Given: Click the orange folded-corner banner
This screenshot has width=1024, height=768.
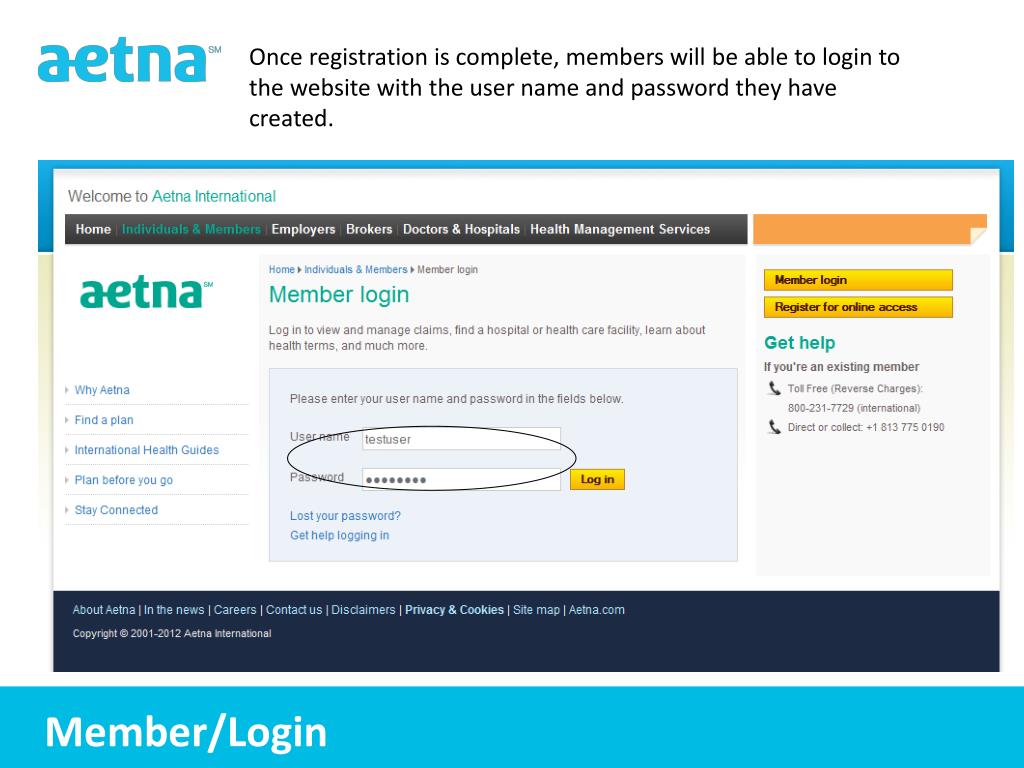Looking at the screenshot, I should 870,229.
